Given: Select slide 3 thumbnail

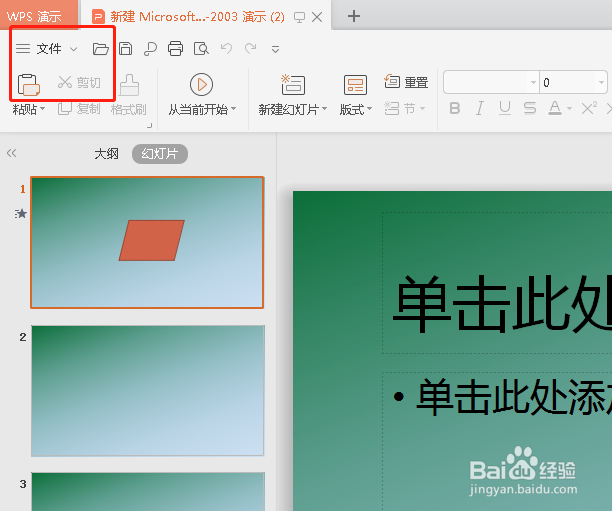Looking at the screenshot, I should pyautogui.click(x=148, y=491).
